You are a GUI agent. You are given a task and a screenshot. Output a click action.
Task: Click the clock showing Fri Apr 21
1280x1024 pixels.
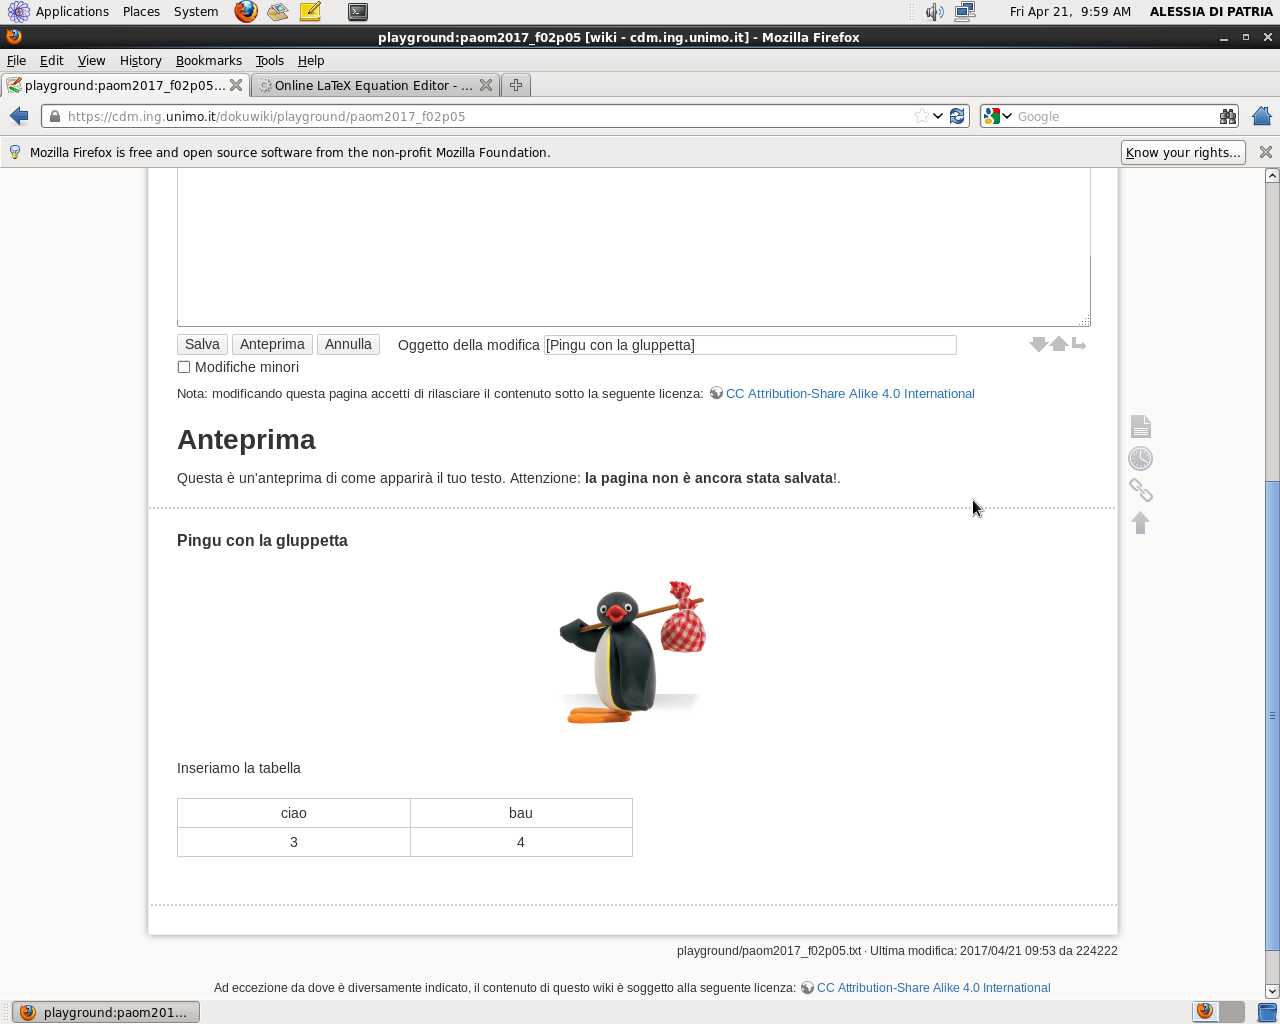[1070, 12]
